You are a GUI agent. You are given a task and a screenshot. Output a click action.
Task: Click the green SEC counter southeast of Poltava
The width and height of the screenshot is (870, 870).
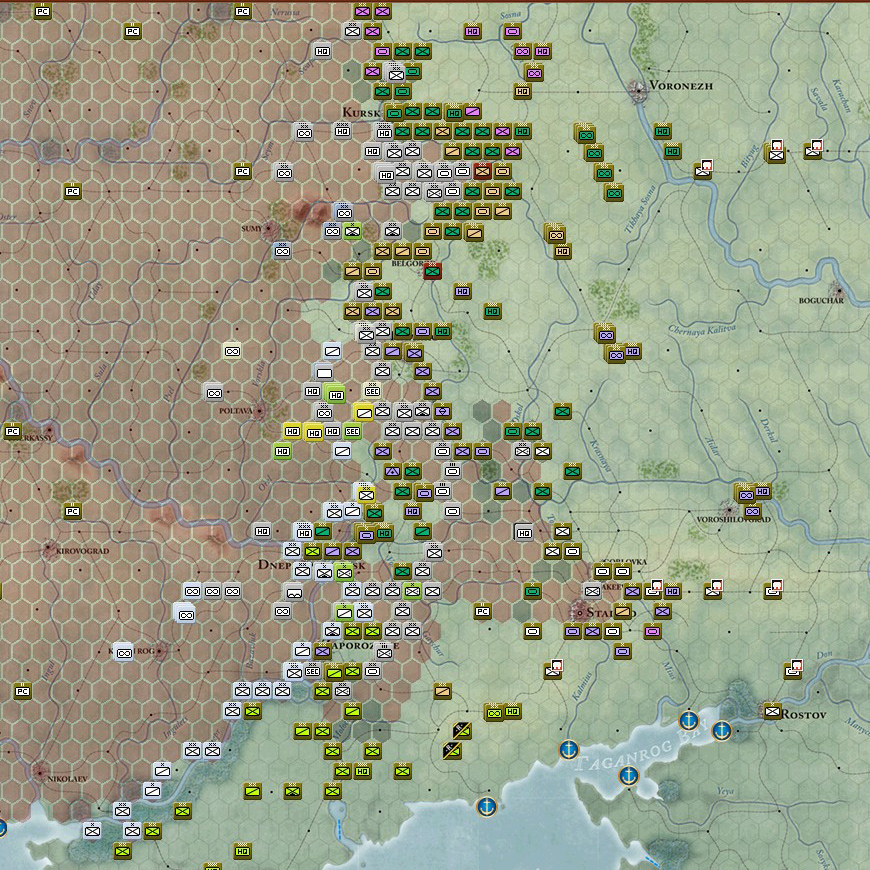[352, 431]
